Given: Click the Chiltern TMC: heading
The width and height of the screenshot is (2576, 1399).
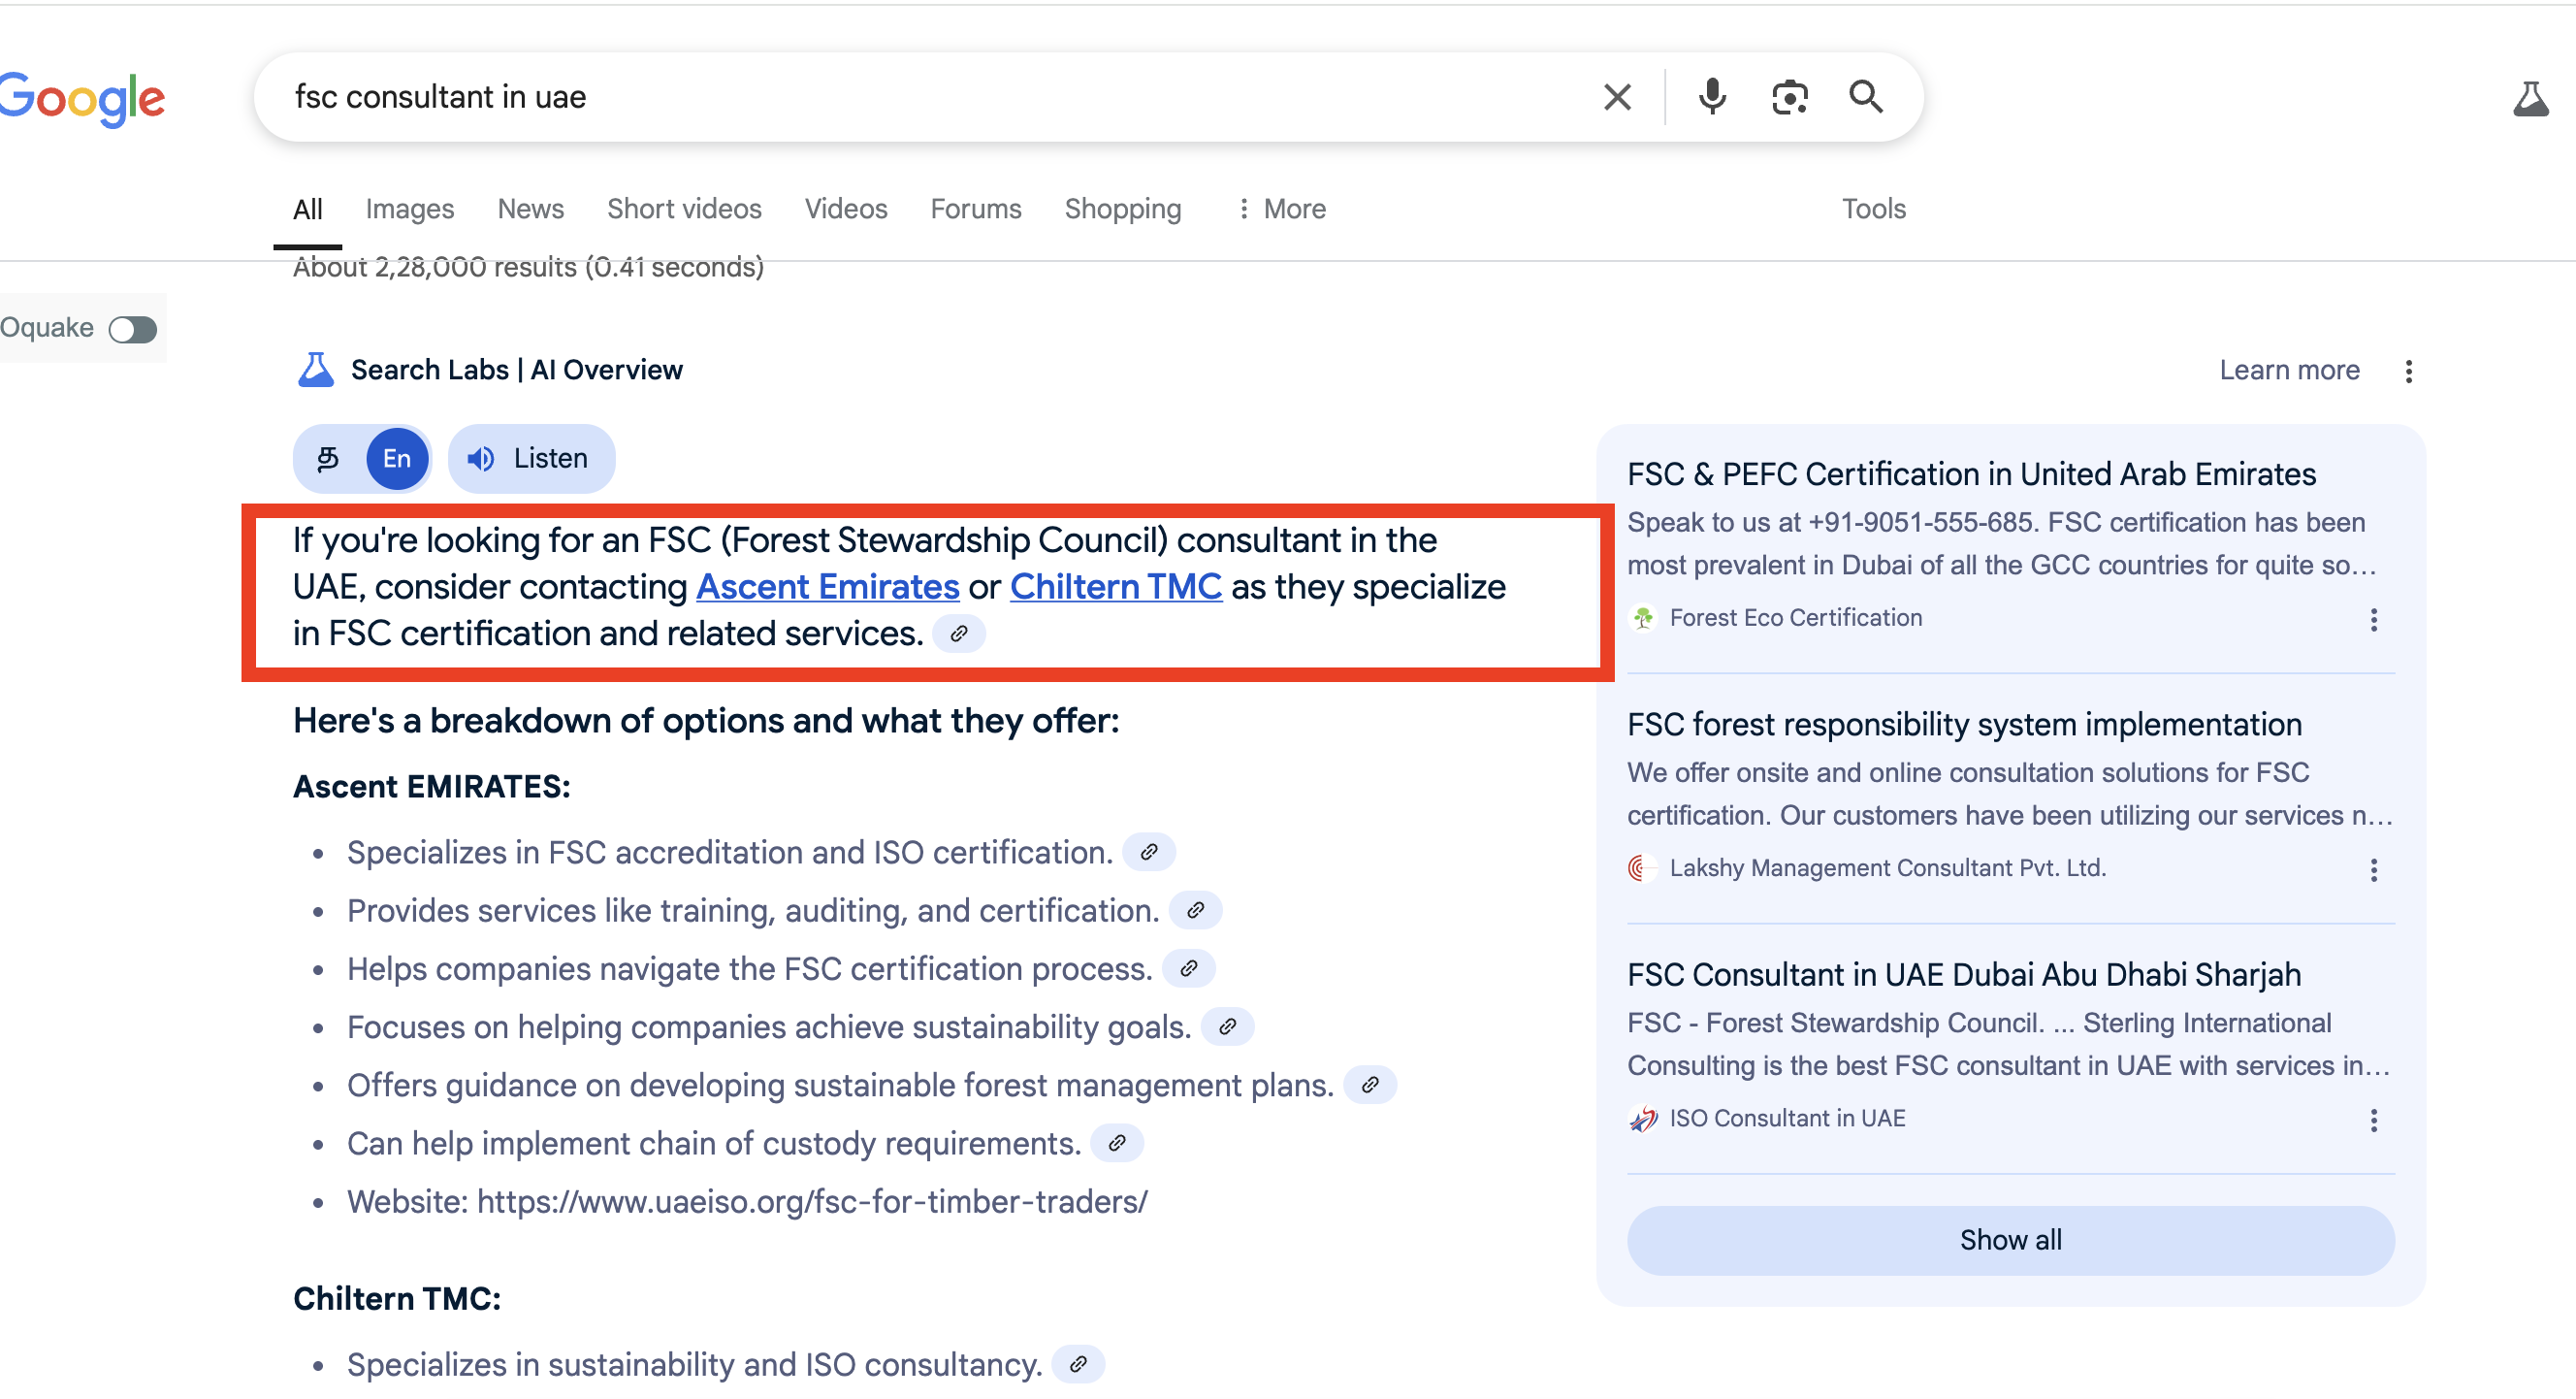Looking at the screenshot, I should (397, 1299).
